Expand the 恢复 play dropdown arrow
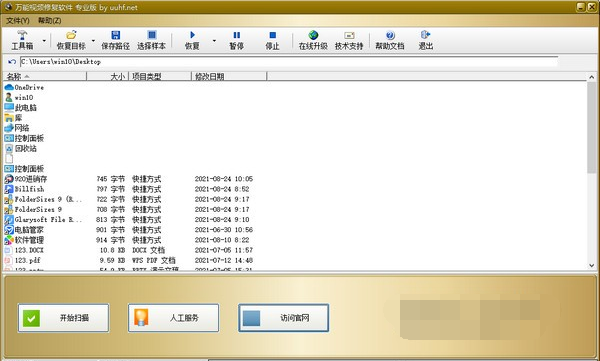Viewport: 600px width, 361px height. pos(214,41)
